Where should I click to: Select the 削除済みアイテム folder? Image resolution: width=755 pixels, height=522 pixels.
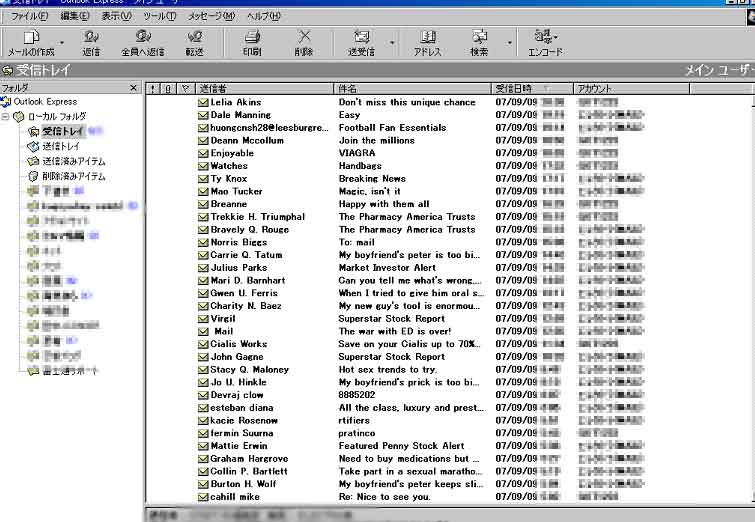[x=74, y=176]
